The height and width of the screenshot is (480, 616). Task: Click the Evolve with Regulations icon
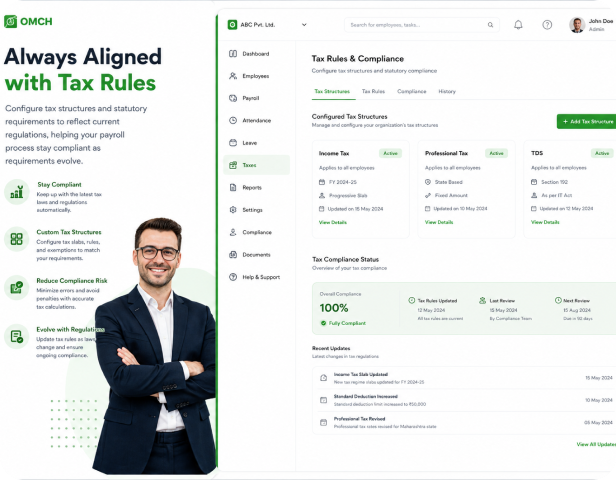pos(16,337)
